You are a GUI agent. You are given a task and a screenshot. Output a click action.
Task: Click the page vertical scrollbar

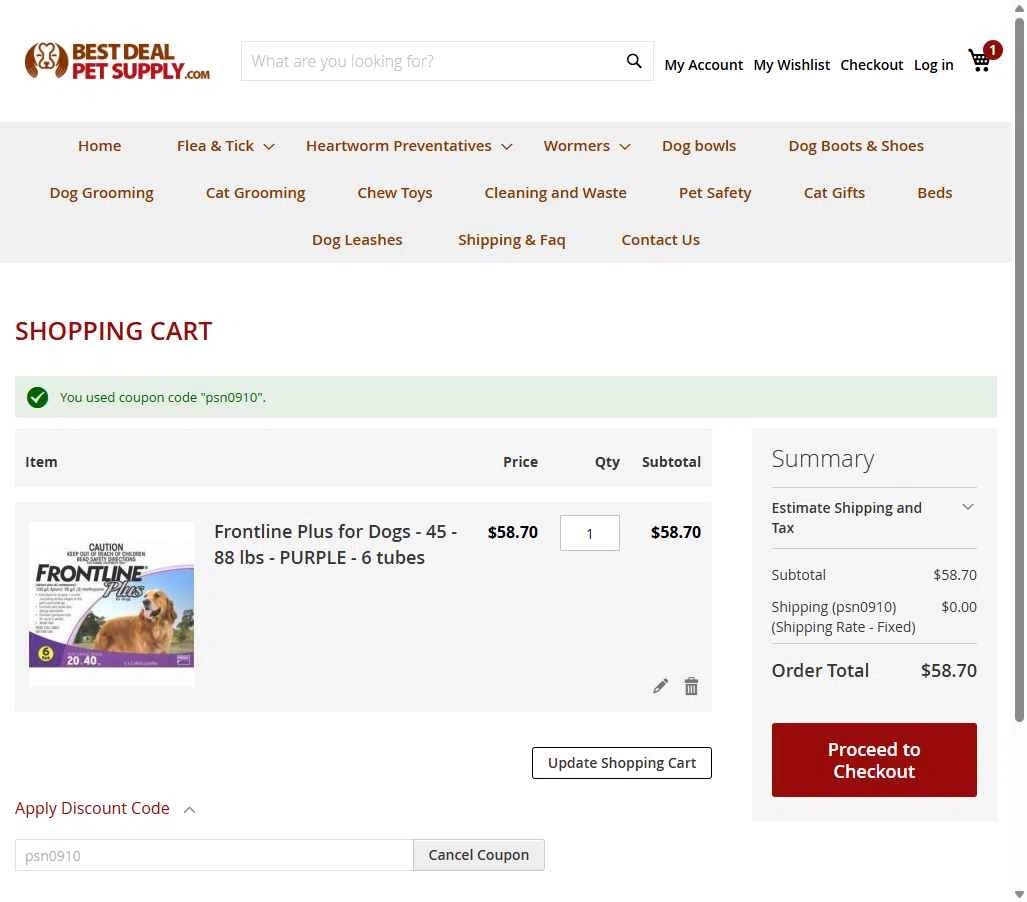(x=1019, y=370)
